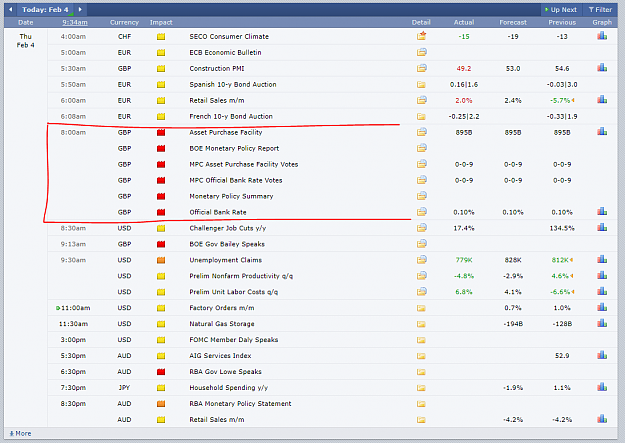This screenshot has height=443, width=625.
Task: Open detail folder for SECO Consumer Climate
Action: 421,36
